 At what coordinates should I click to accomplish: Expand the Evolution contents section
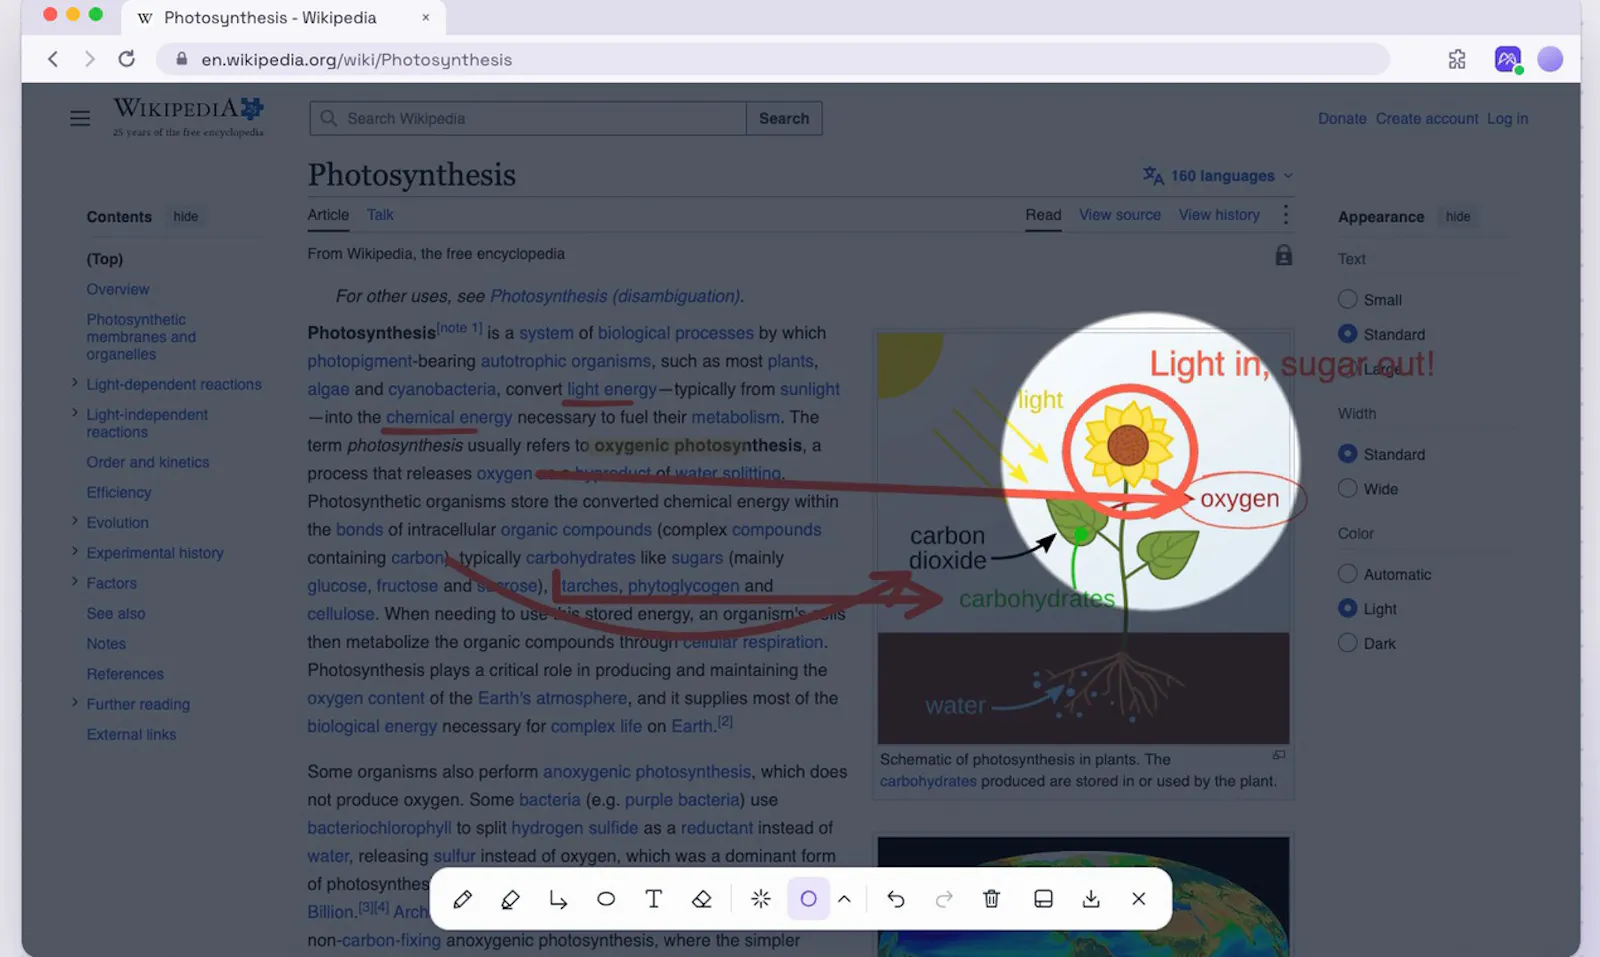75,521
